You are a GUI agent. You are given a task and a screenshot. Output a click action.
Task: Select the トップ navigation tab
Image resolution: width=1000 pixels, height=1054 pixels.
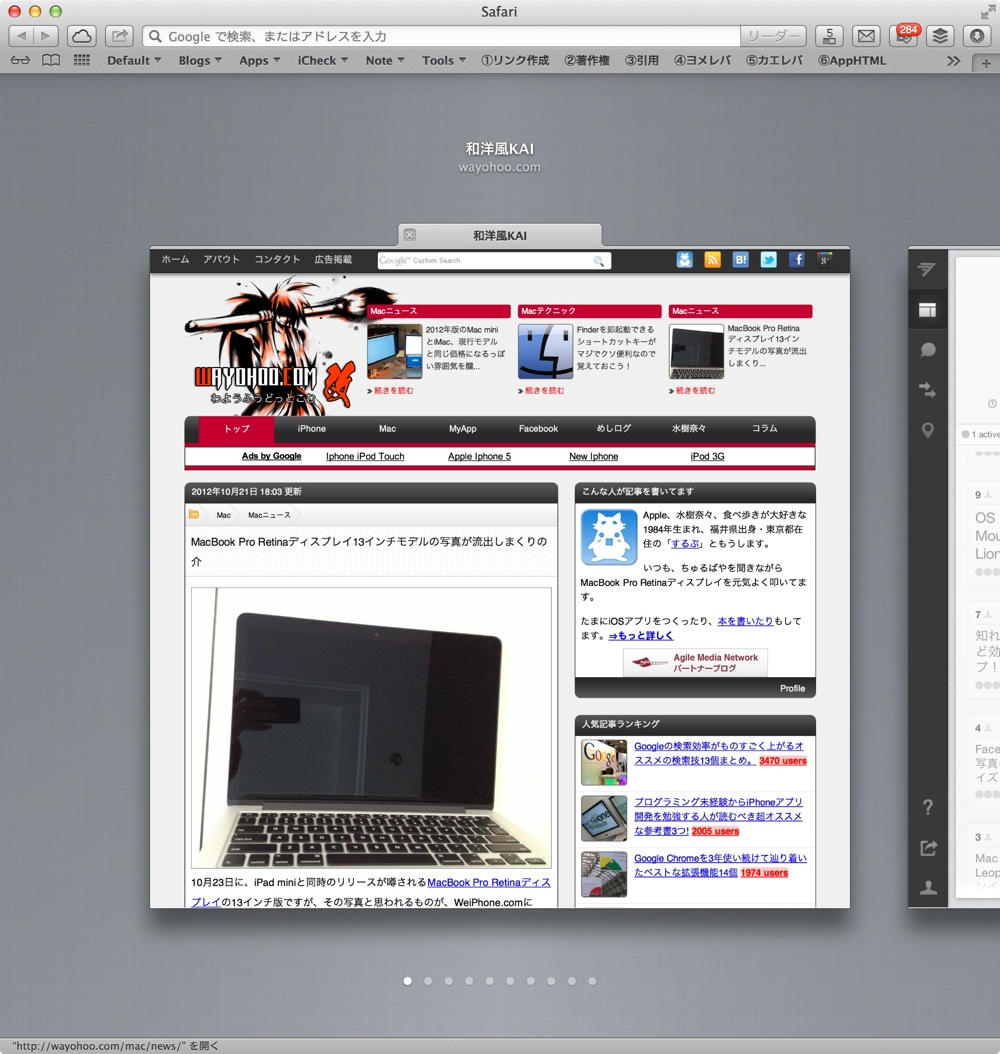click(237, 429)
